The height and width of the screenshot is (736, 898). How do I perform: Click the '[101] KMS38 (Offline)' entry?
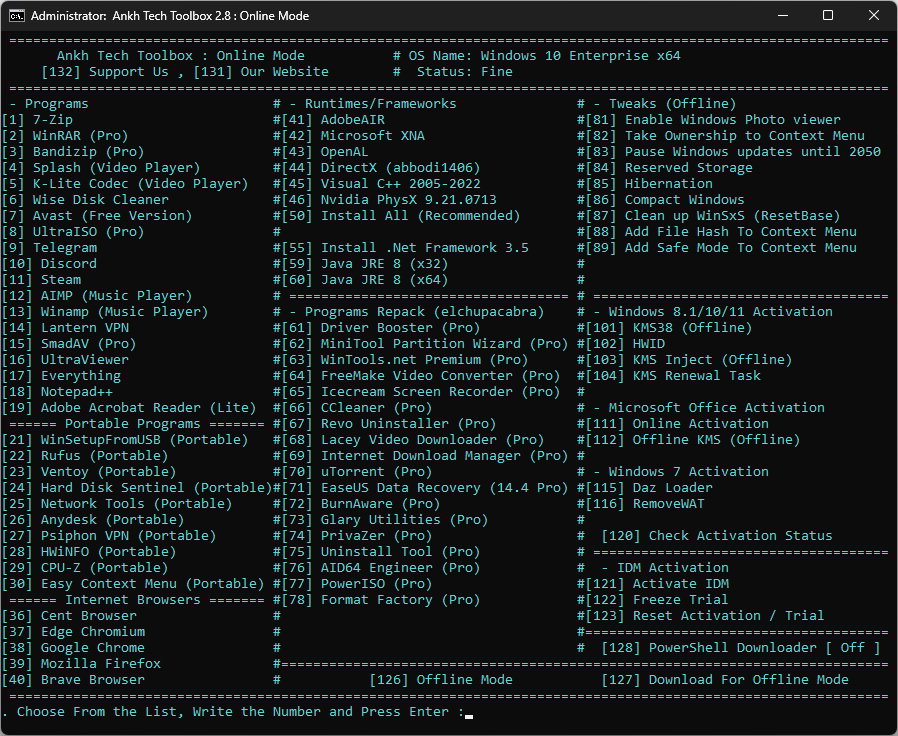tap(669, 328)
